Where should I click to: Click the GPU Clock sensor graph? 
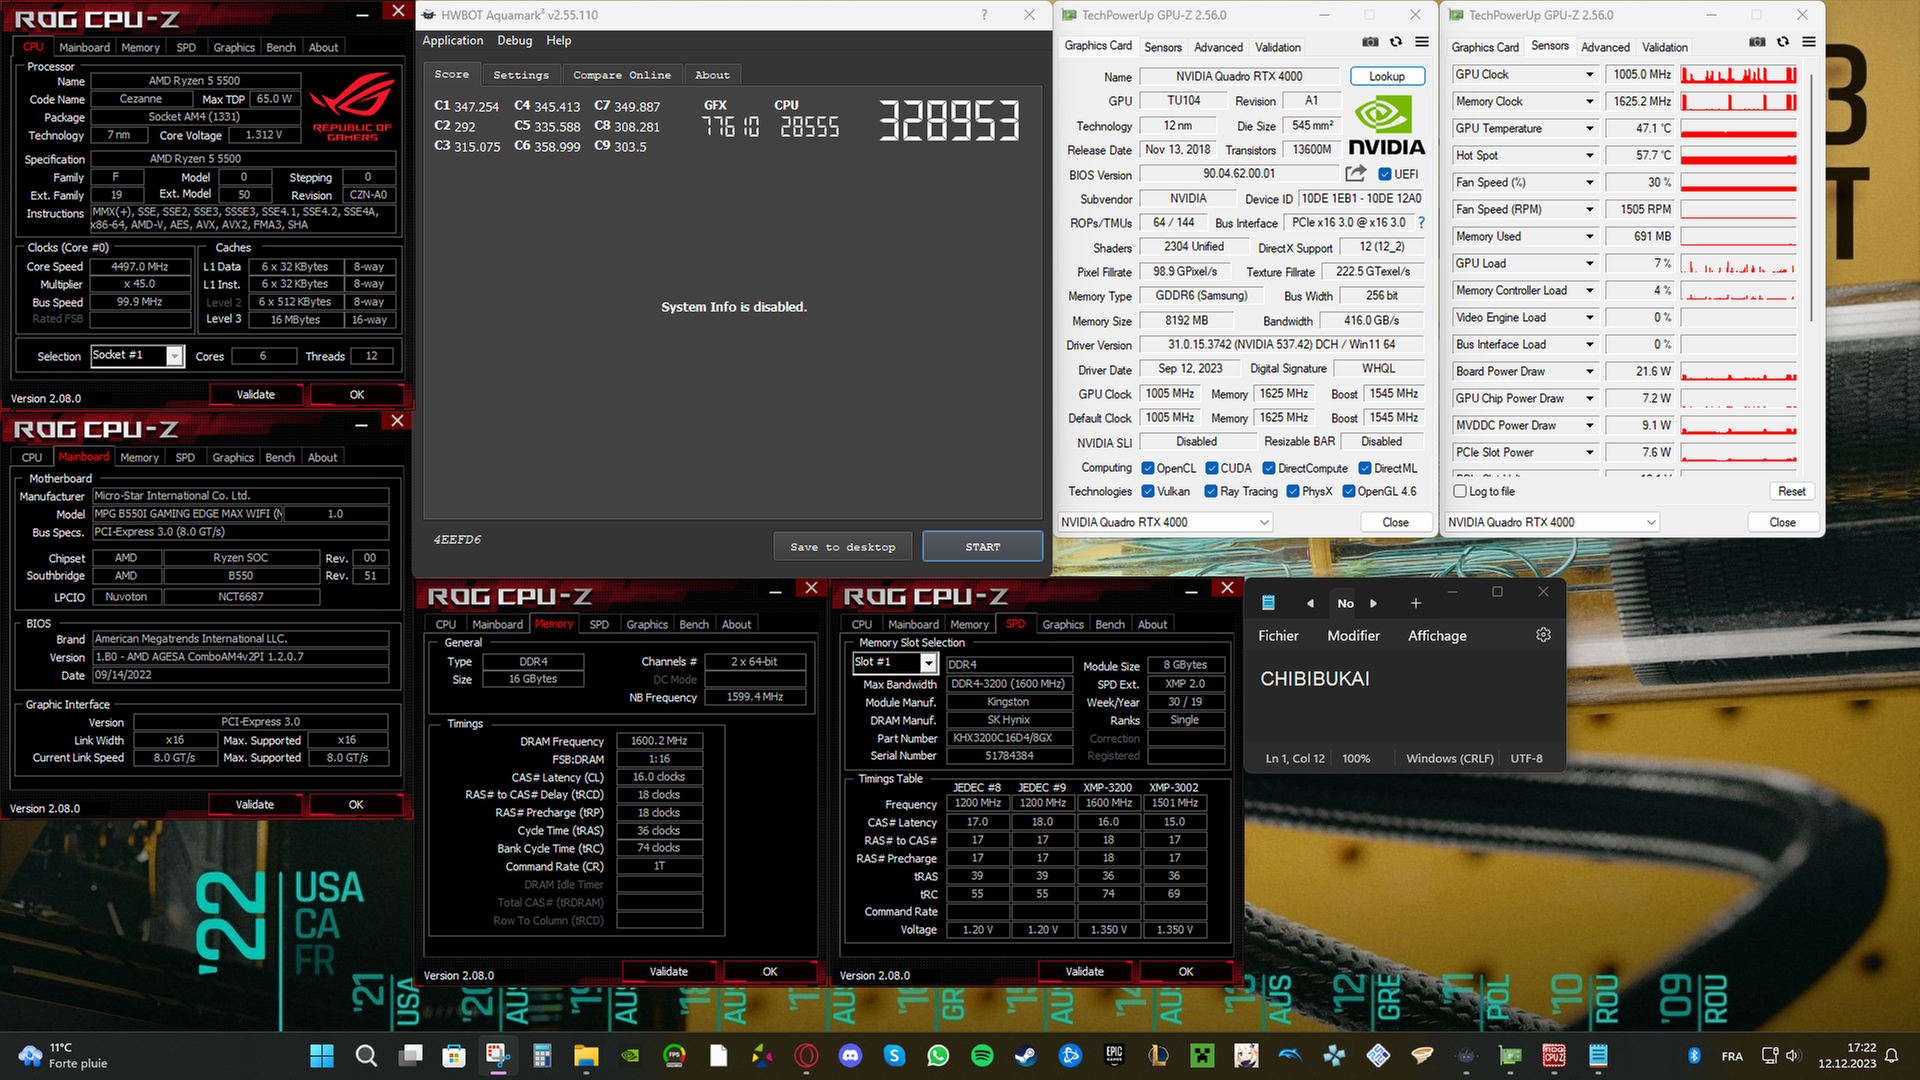click(x=1739, y=74)
